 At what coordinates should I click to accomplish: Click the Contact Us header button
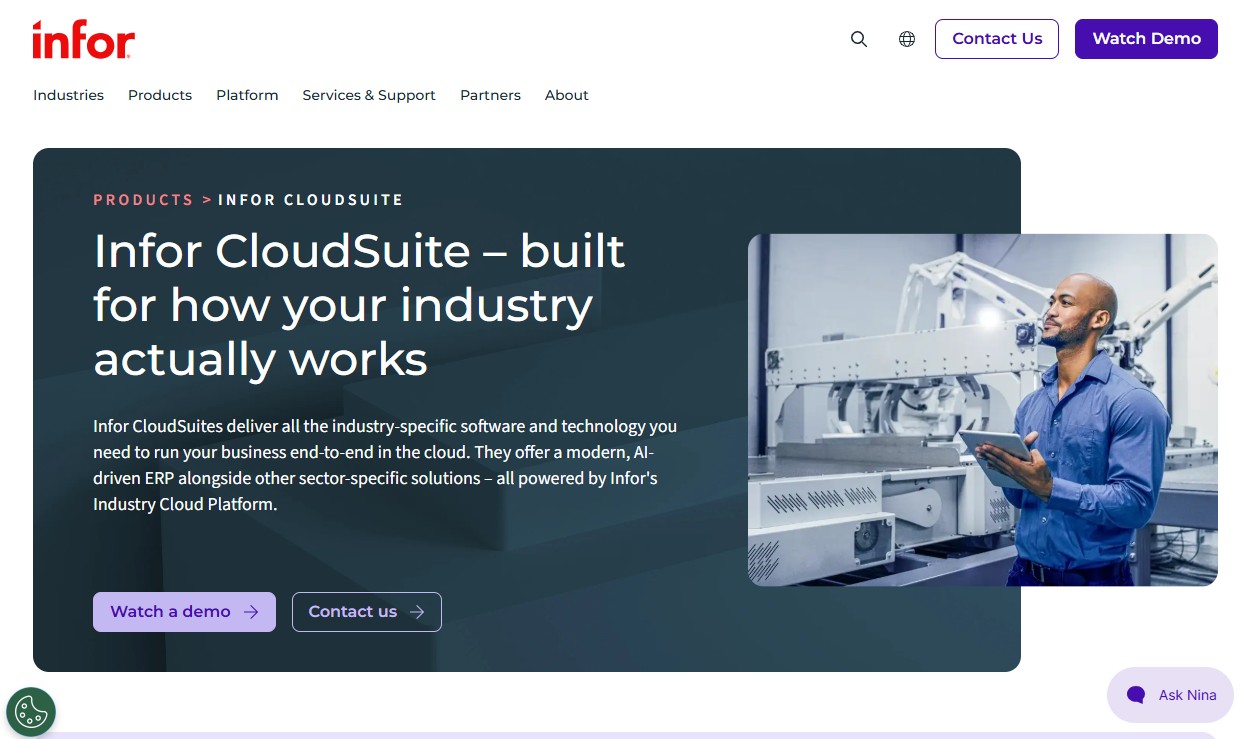click(997, 39)
